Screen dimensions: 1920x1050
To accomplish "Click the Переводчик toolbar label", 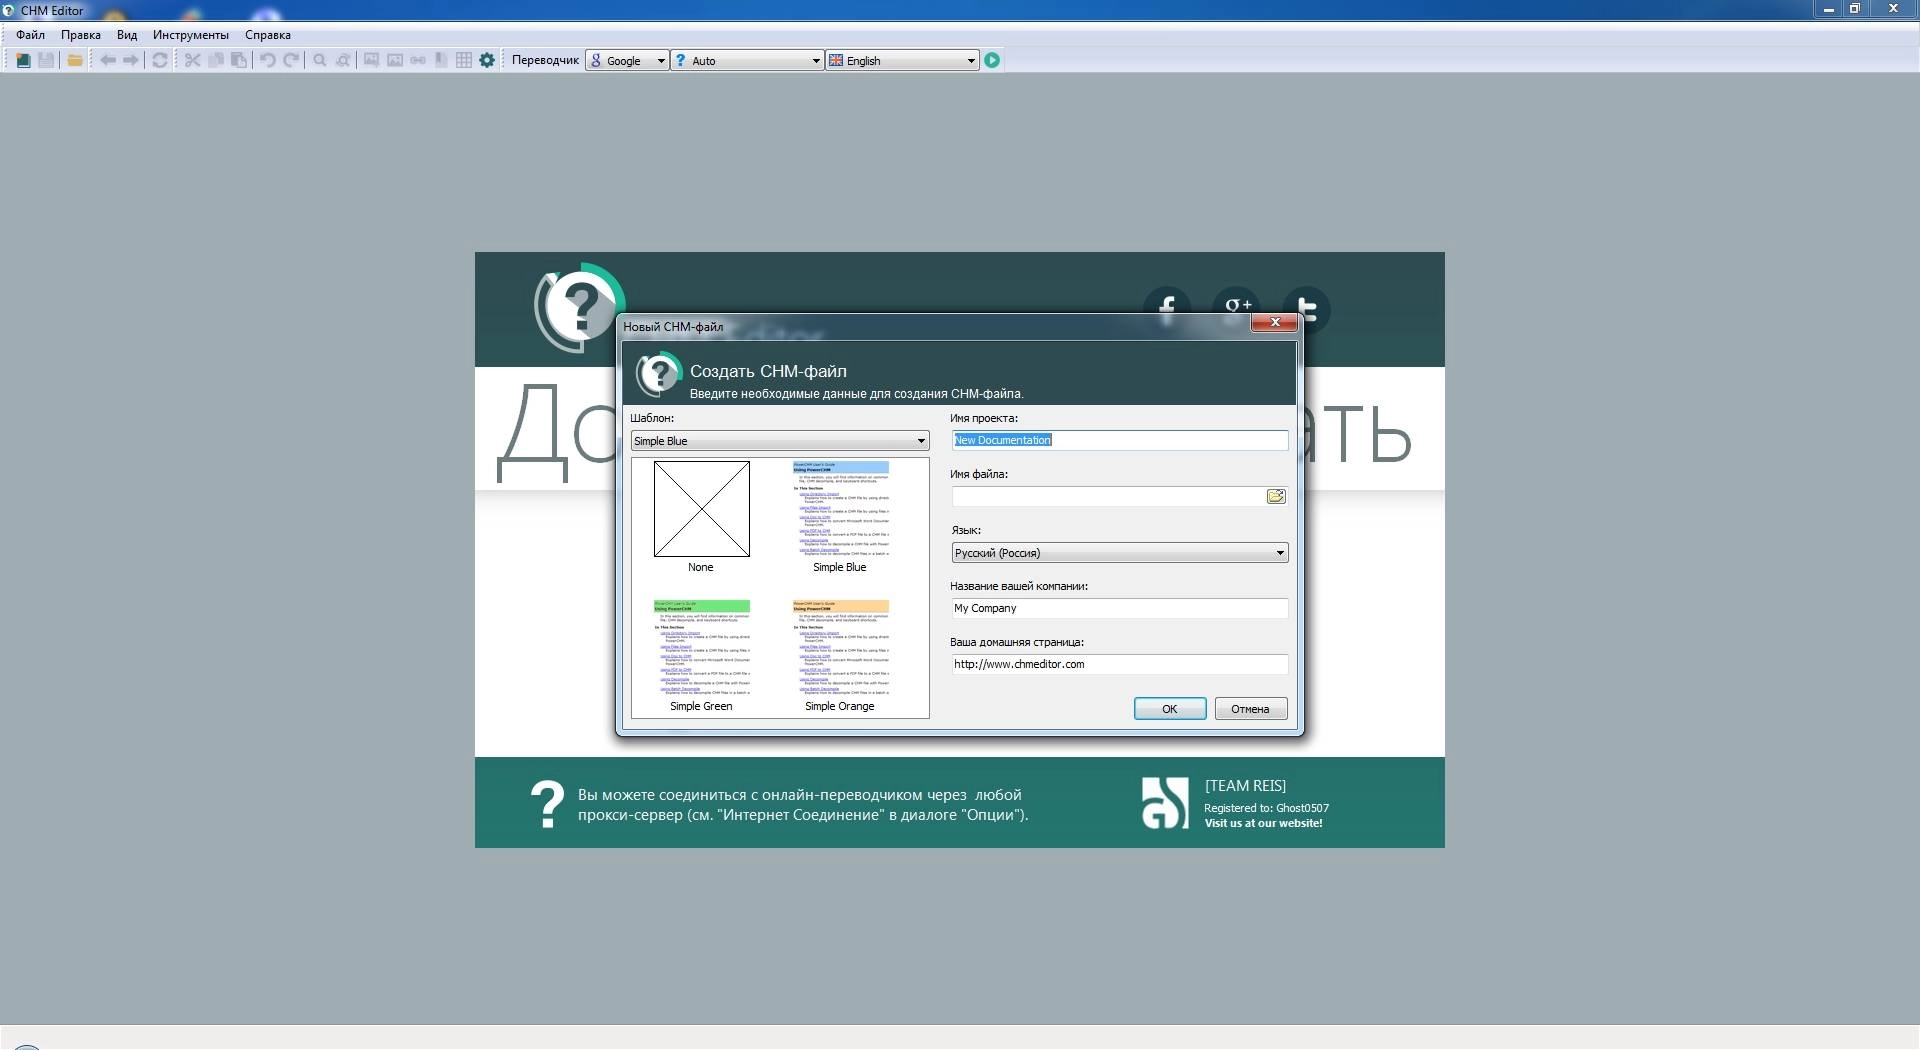I will (x=545, y=60).
